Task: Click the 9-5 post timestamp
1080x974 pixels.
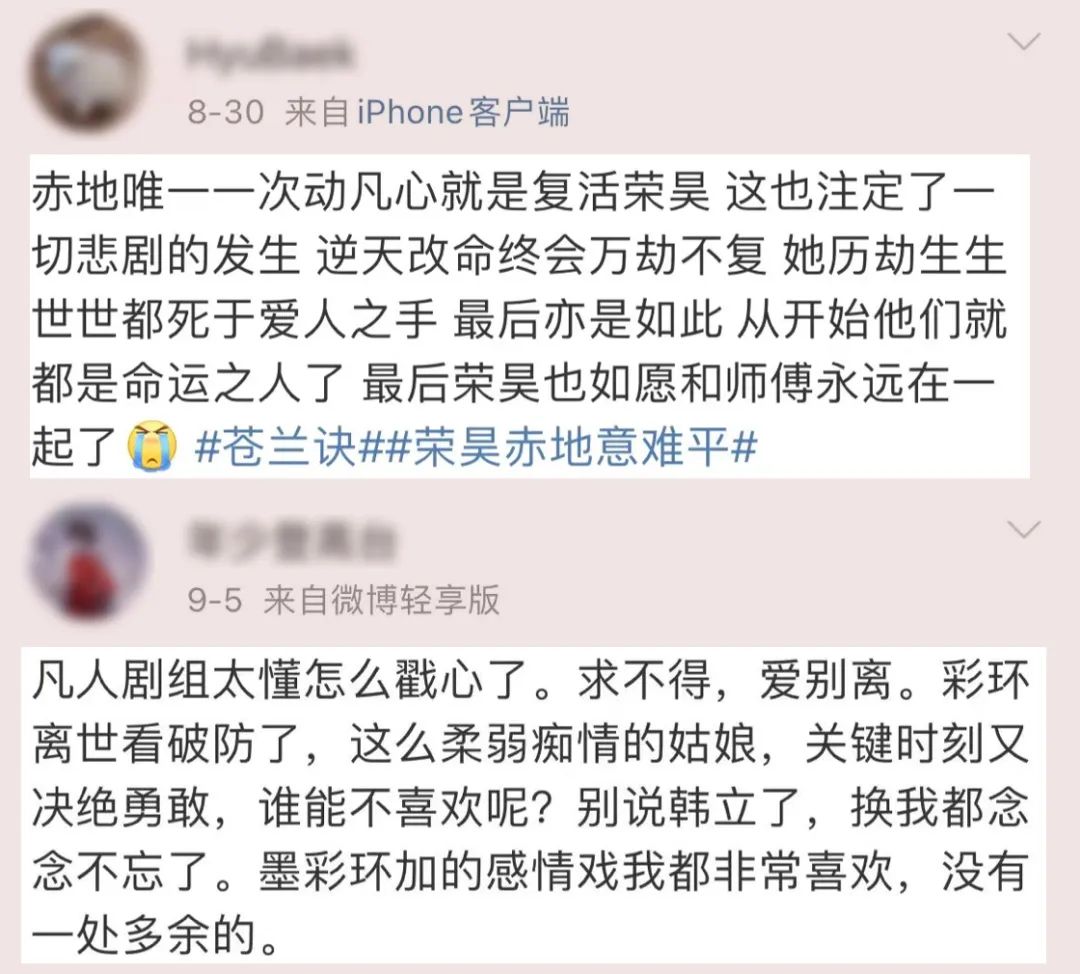Action: [214, 600]
